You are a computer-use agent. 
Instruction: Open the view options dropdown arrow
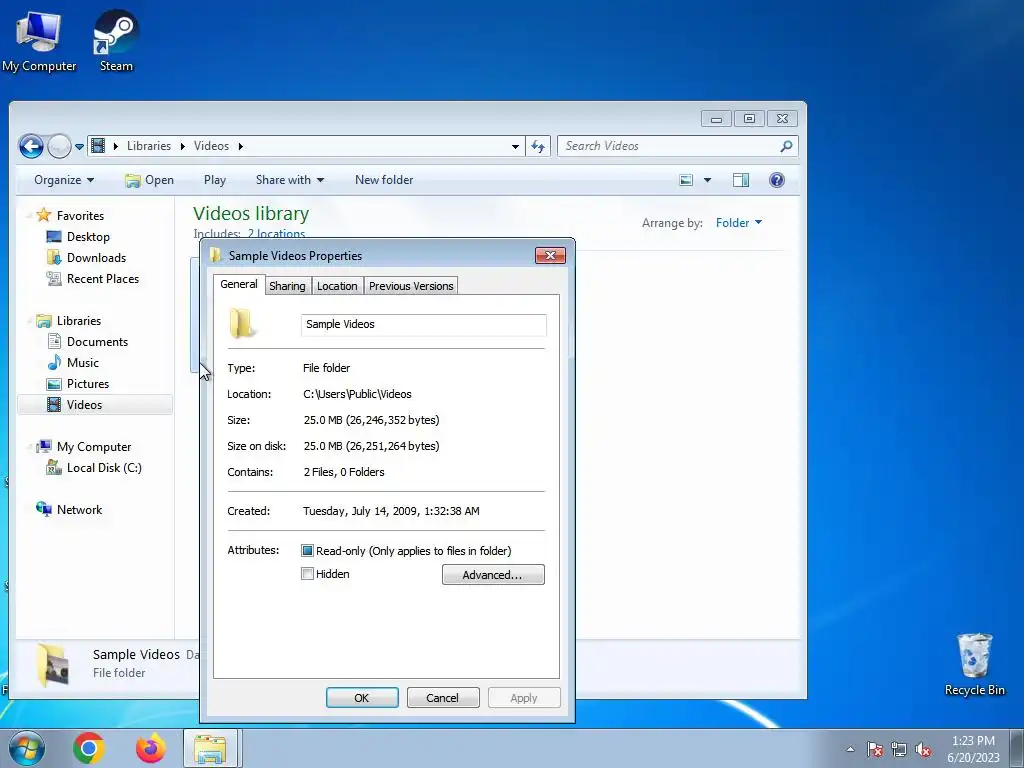click(x=707, y=180)
